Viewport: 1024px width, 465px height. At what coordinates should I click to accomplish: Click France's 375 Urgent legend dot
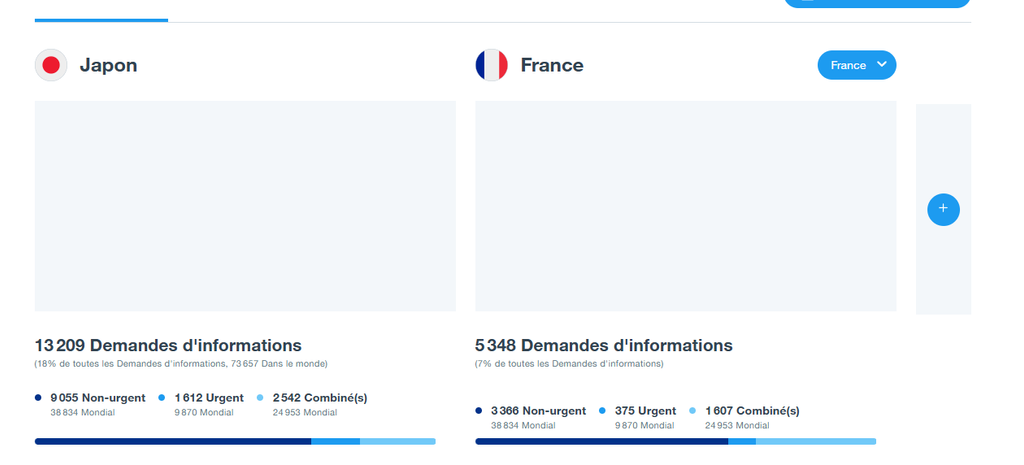click(602, 411)
